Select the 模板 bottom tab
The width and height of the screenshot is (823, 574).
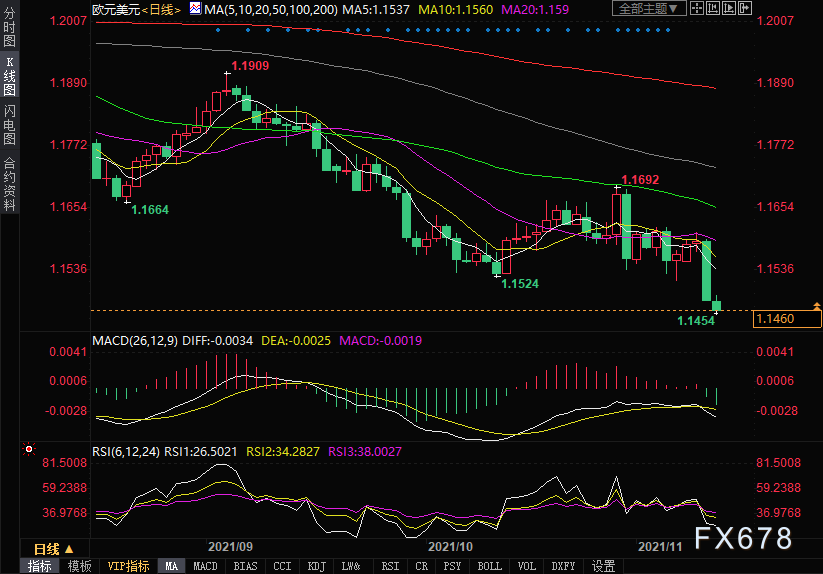[79, 566]
